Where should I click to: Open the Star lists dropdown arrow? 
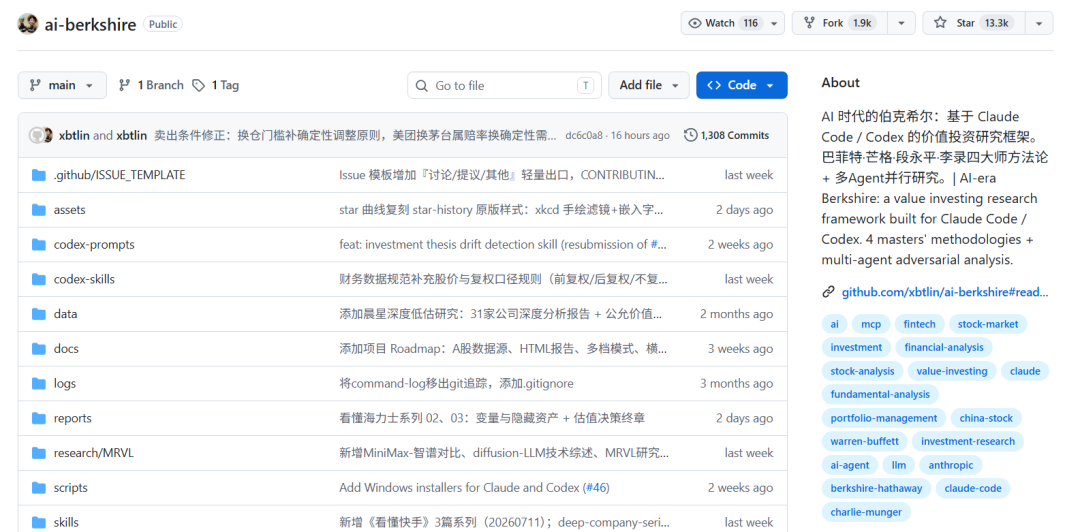[x=1039, y=23]
